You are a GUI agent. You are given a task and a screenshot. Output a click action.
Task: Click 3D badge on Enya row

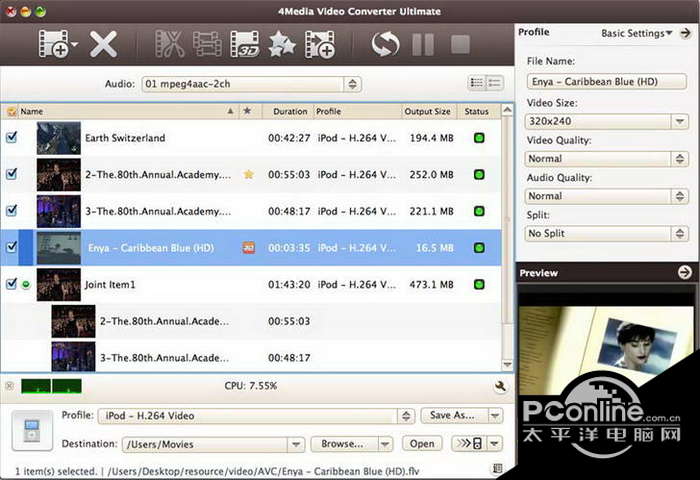point(249,247)
